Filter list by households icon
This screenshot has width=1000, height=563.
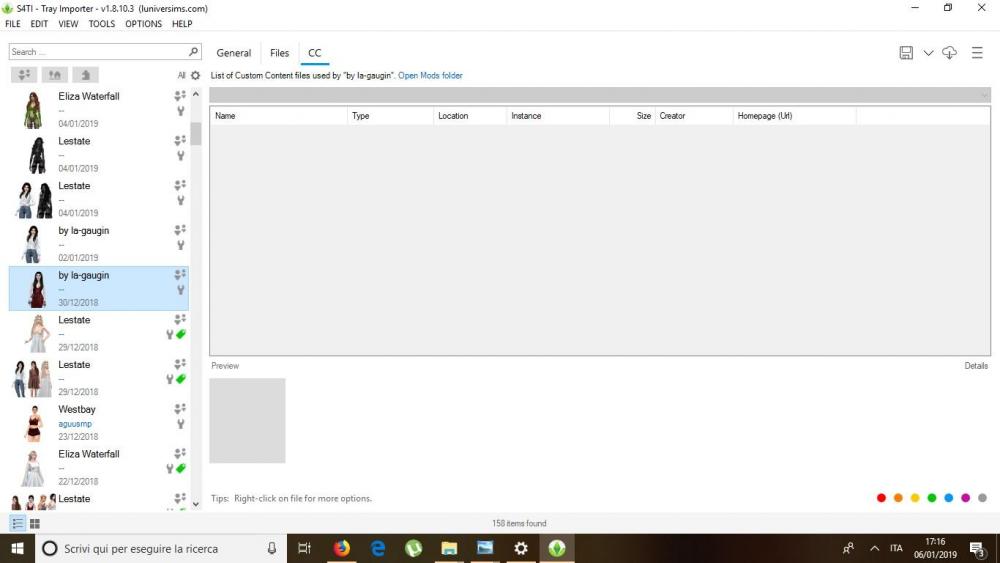[x=24, y=75]
